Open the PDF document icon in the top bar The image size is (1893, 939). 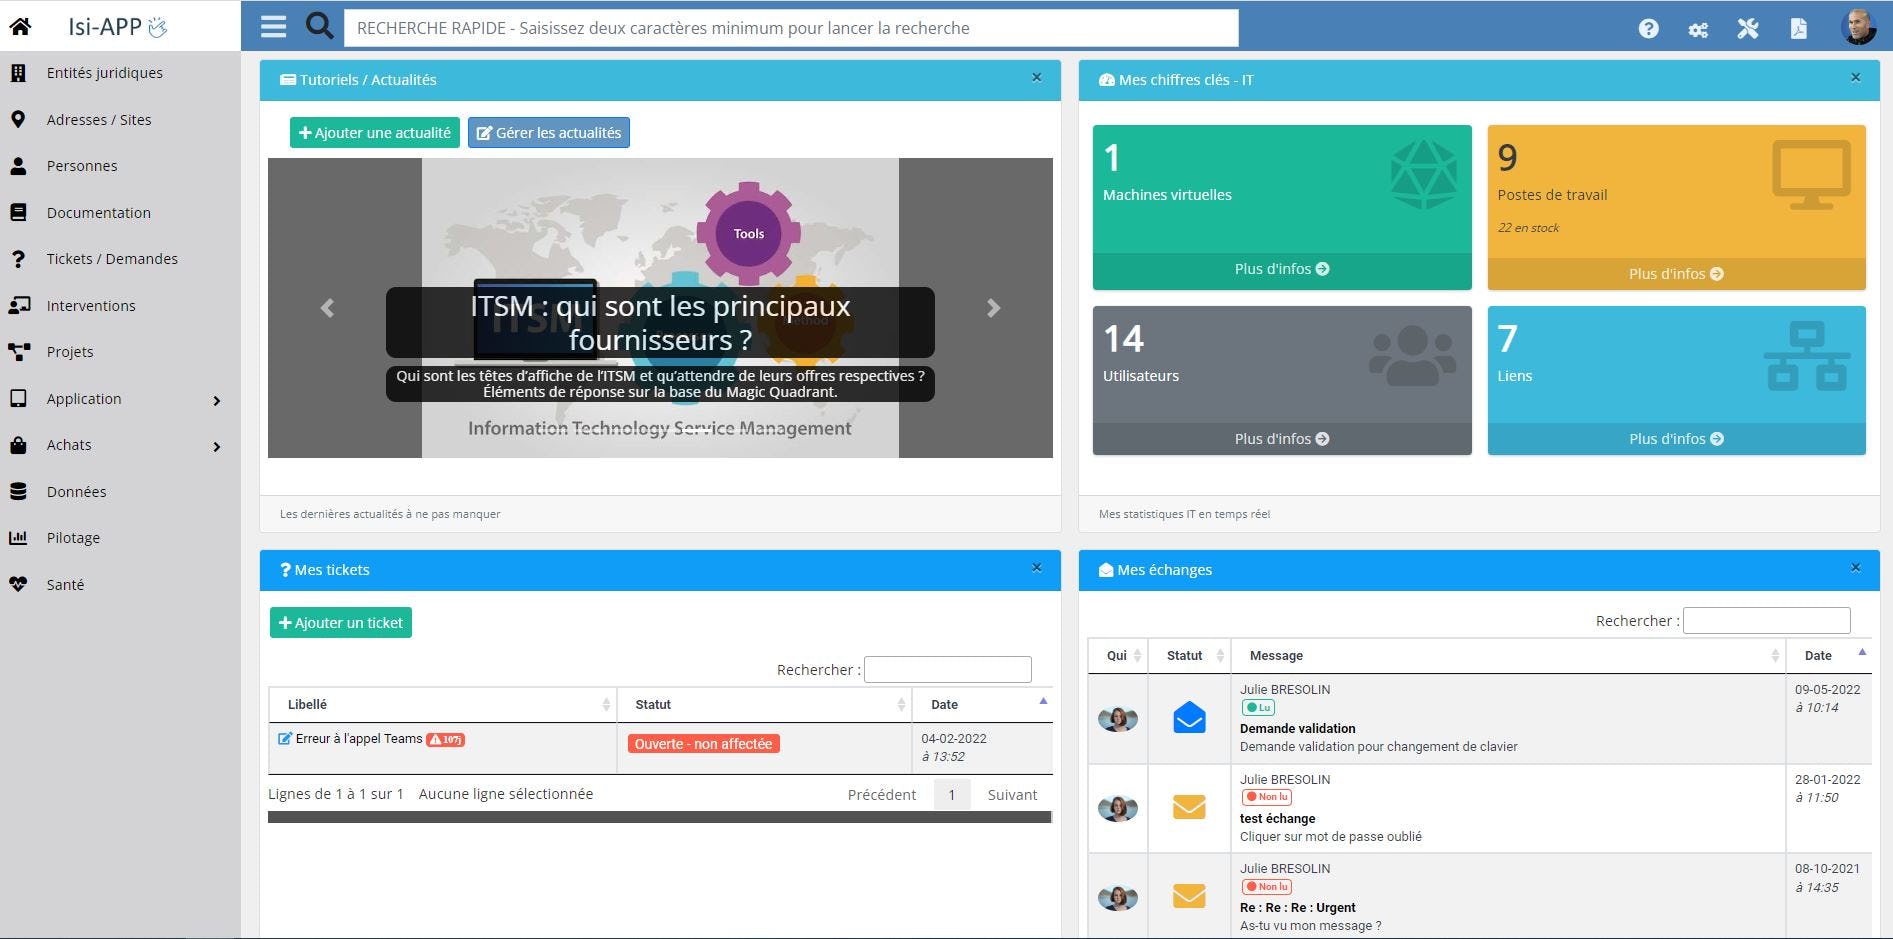1798,29
